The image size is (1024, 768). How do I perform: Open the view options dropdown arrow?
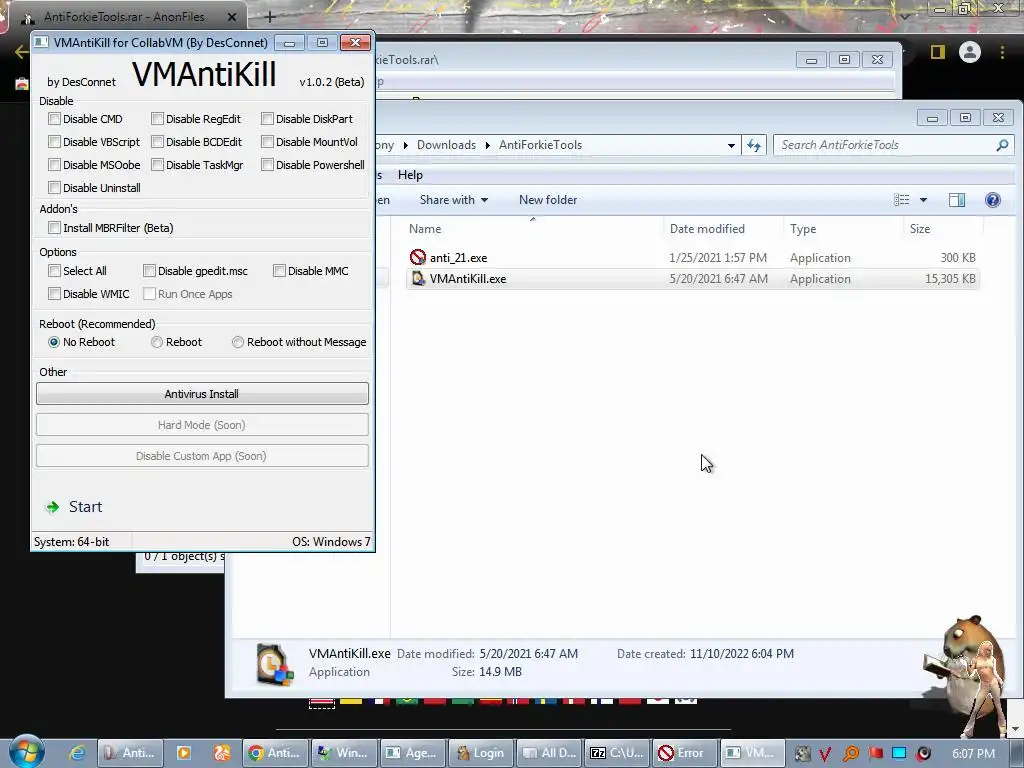923,200
